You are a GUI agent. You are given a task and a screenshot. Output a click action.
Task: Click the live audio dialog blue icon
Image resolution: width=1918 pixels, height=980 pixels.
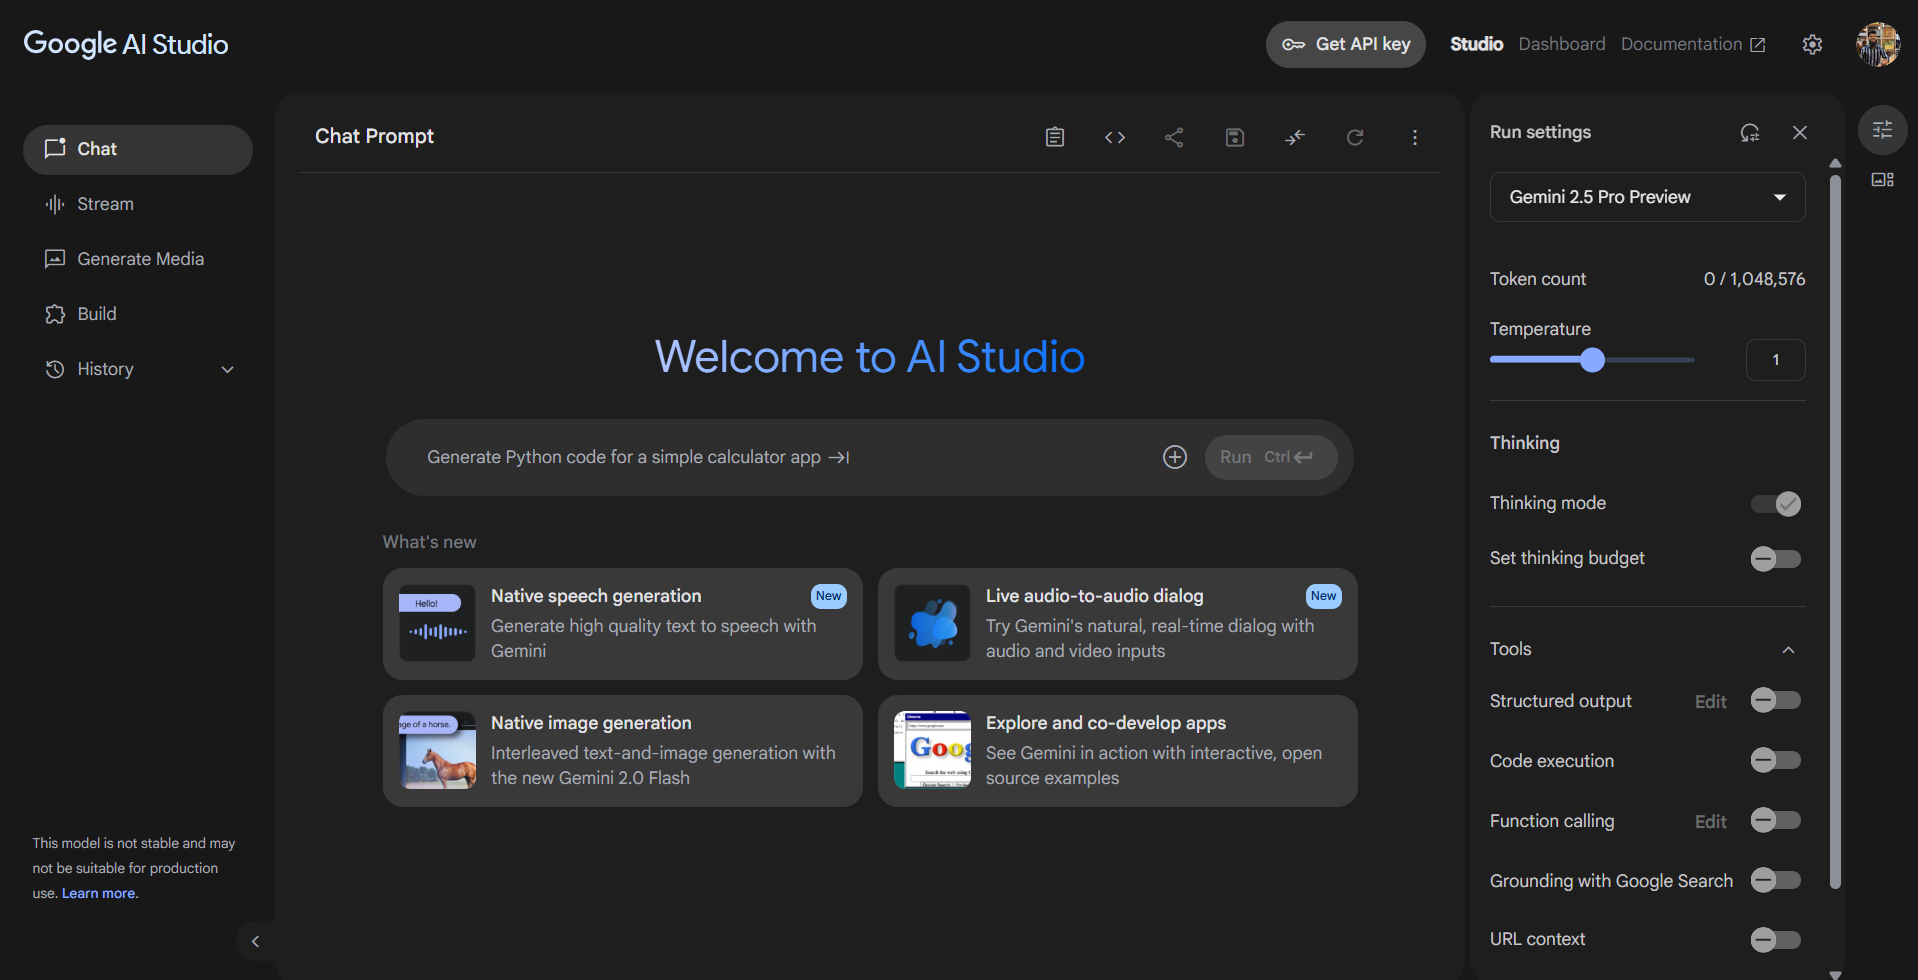932,623
